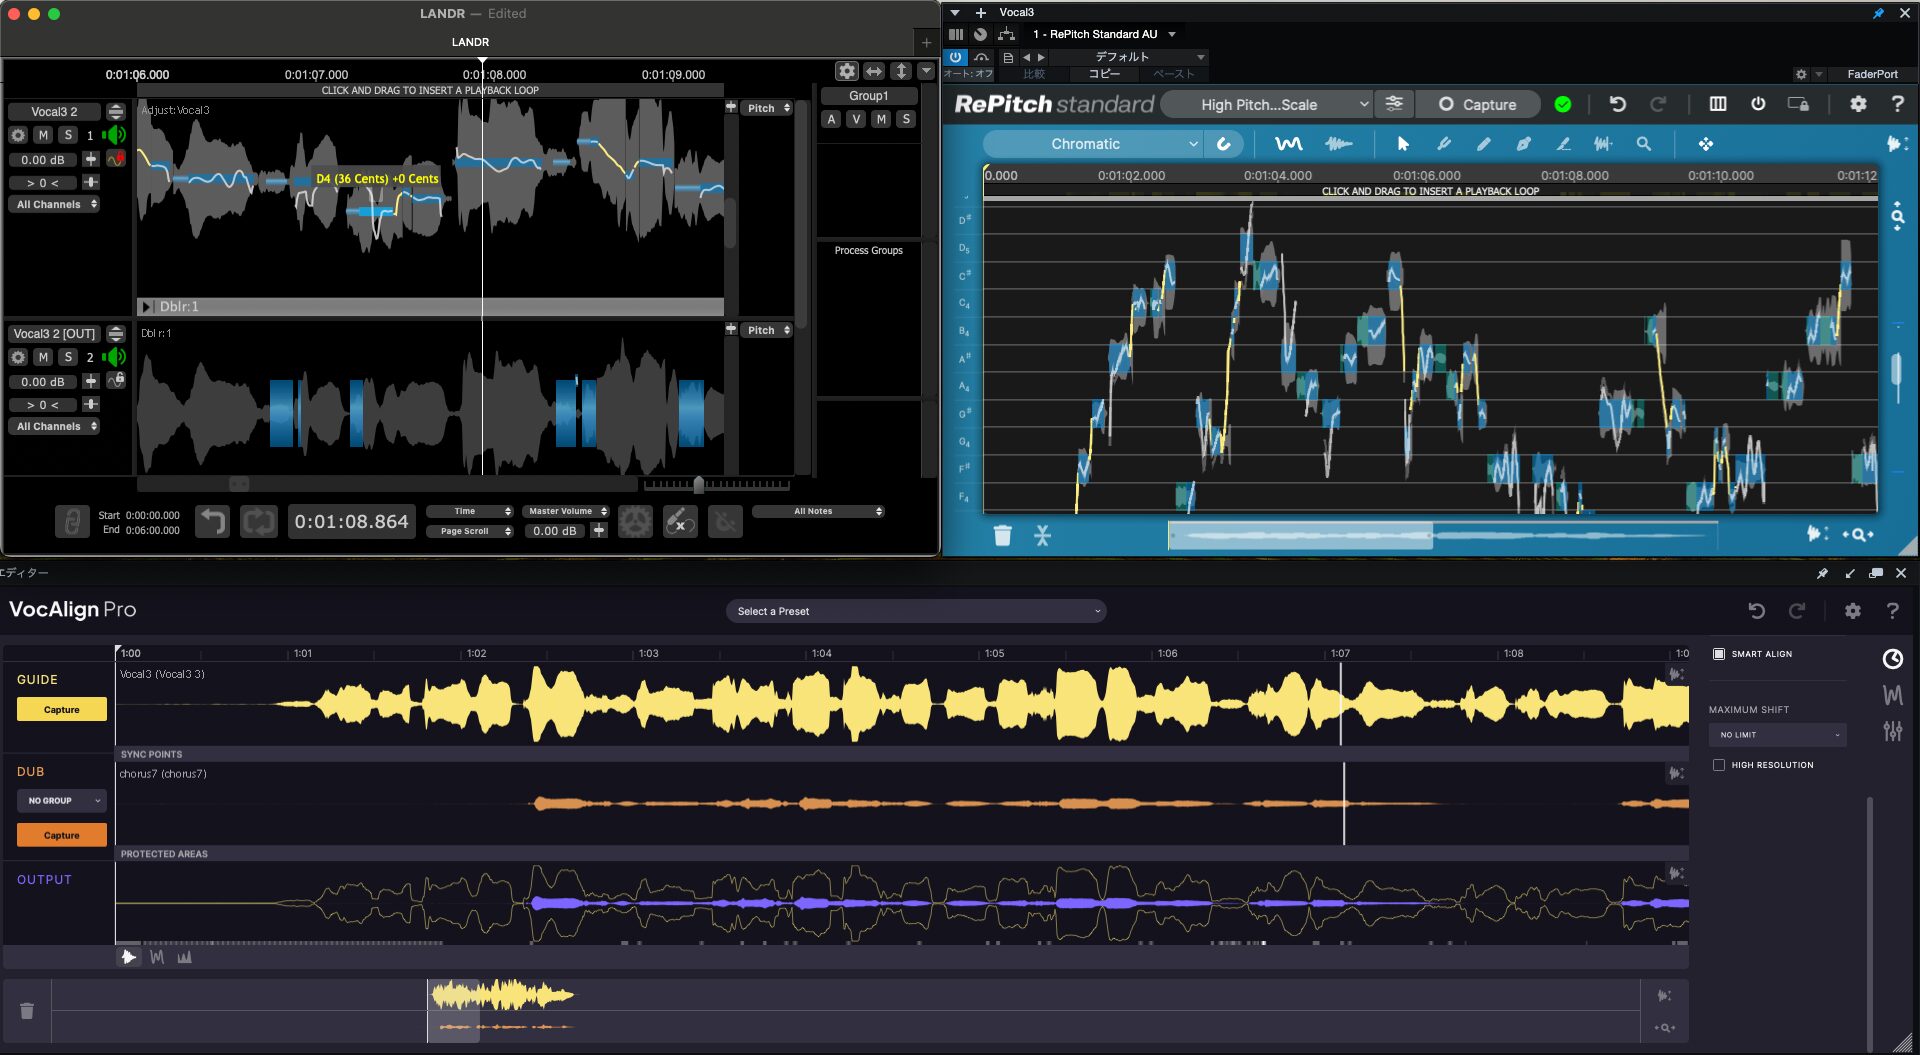Click the scale-detect icon next to Chromatic

[1223, 144]
